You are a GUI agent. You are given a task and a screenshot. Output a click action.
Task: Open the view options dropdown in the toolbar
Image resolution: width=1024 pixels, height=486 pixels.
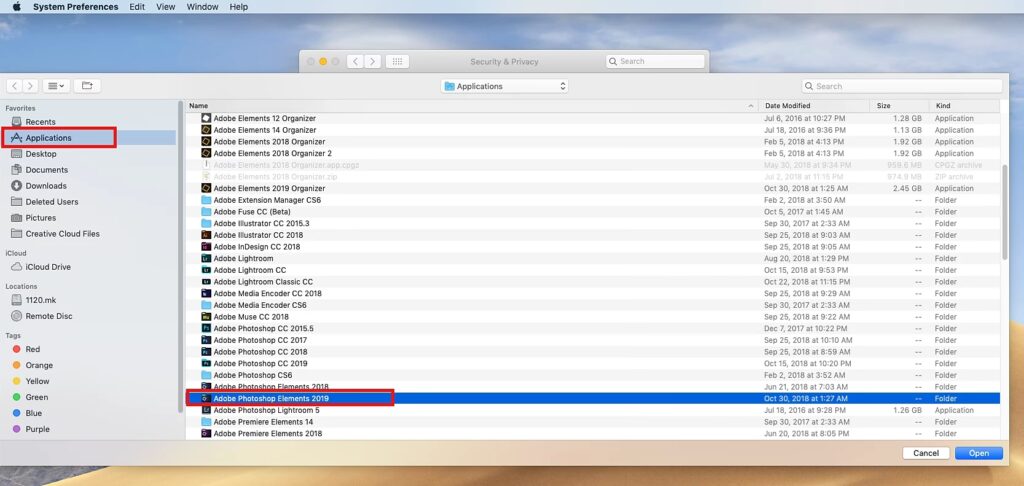(x=56, y=86)
